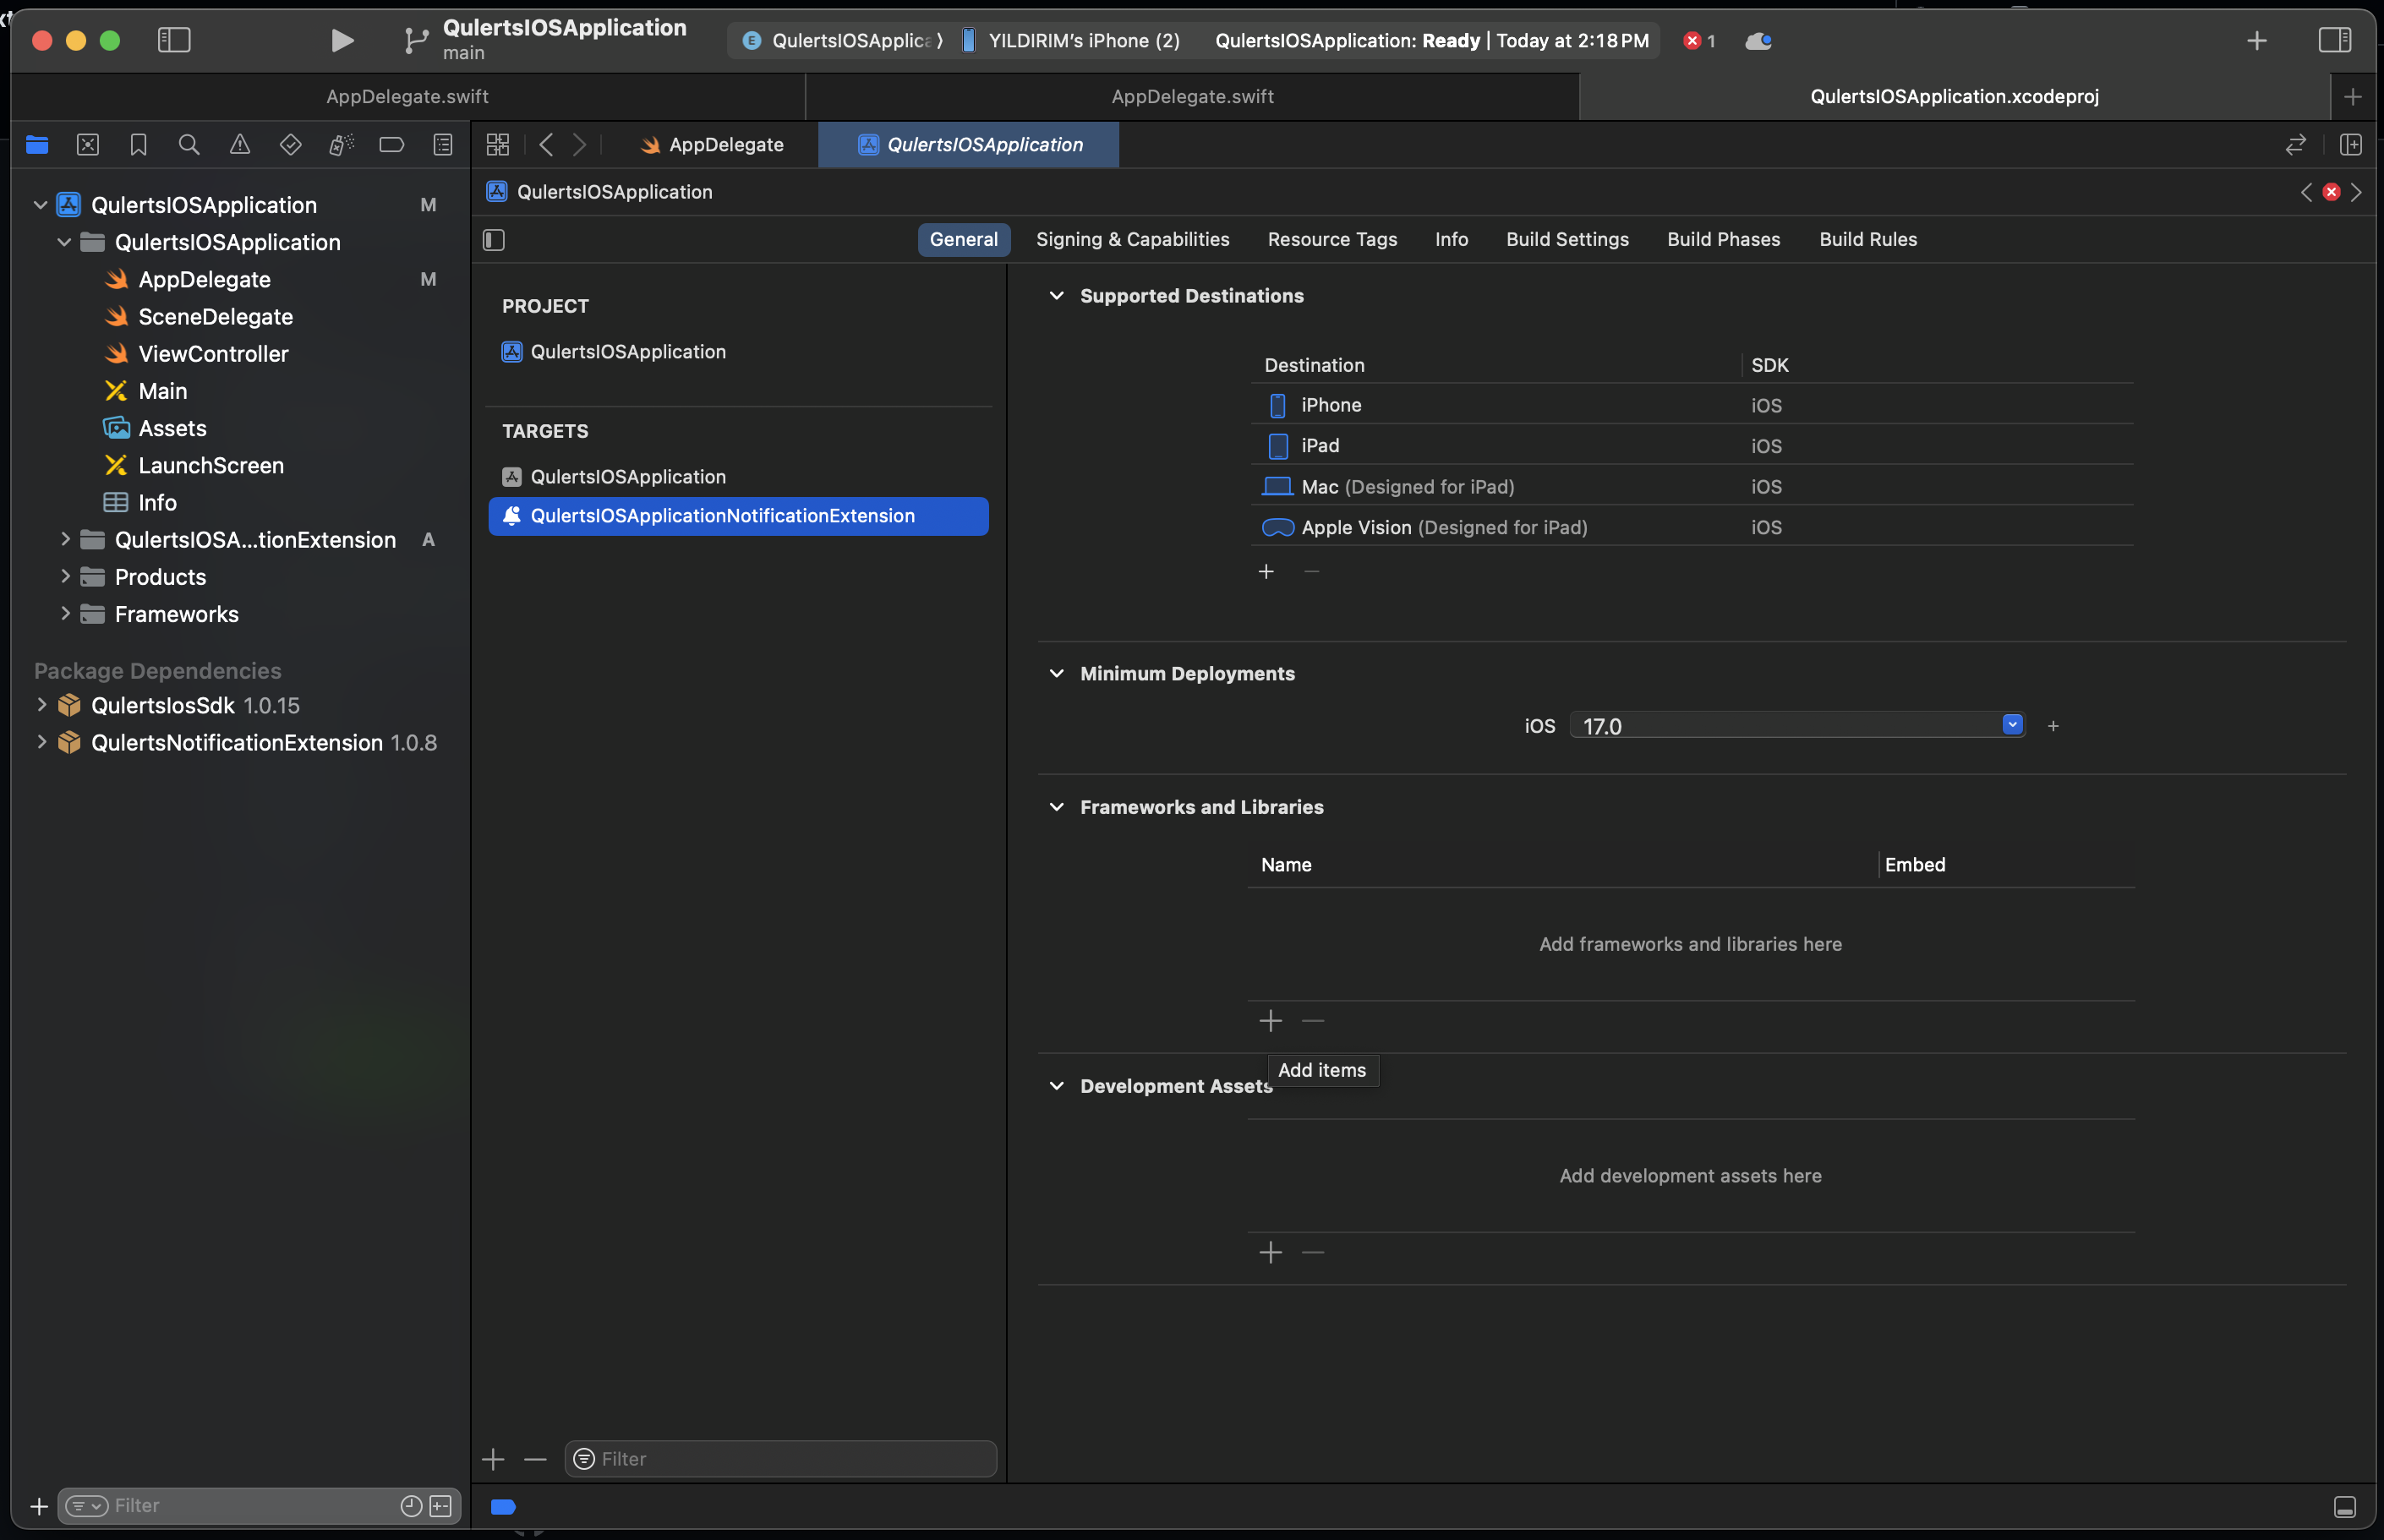This screenshot has height=1540, width=2384.
Task: Open the Debug navigator icon
Action: 341,145
